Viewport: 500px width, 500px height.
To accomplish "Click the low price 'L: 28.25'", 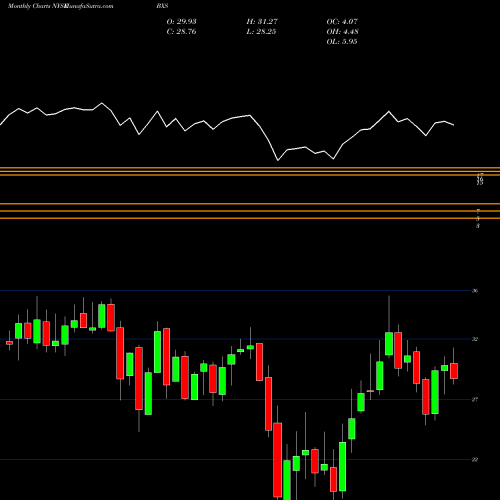I will tap(261, 32).
